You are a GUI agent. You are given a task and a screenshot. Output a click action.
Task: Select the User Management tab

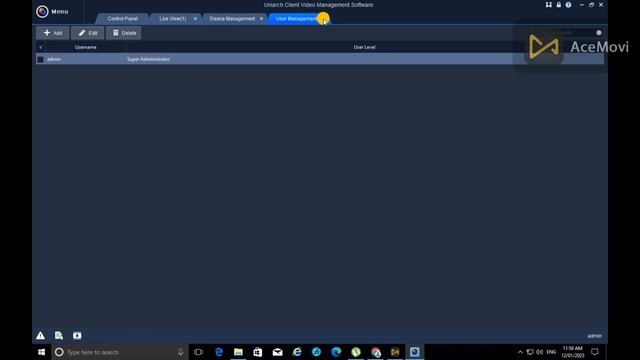pos(296,19)
